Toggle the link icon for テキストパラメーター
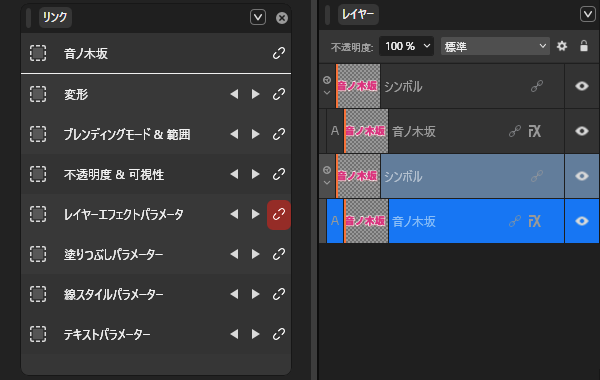600x380 pixels. pyautogui.click(x=279, y=334)
